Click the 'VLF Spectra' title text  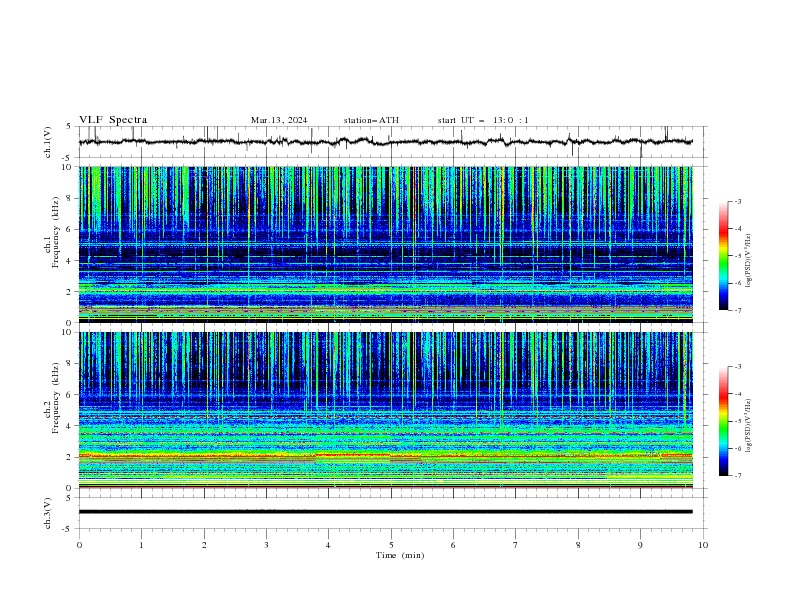click(x=113, y=120)
